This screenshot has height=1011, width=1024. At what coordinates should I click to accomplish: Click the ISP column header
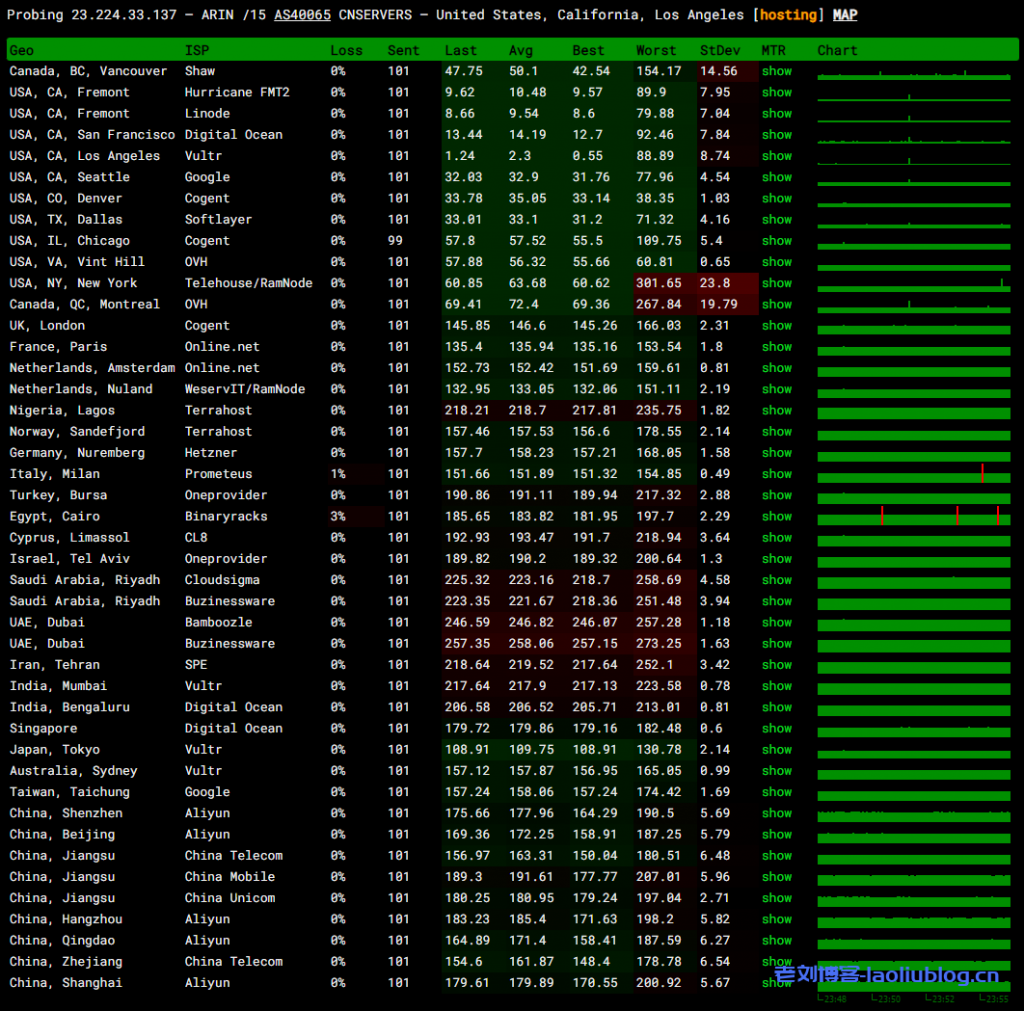(197, 50)
